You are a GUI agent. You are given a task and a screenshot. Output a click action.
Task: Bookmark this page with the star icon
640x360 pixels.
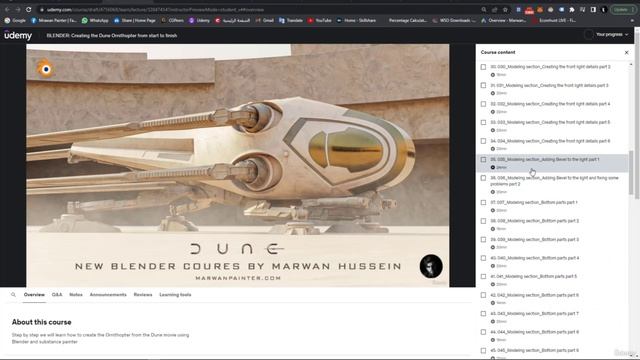pyautogui.click(x=505, y=9)
